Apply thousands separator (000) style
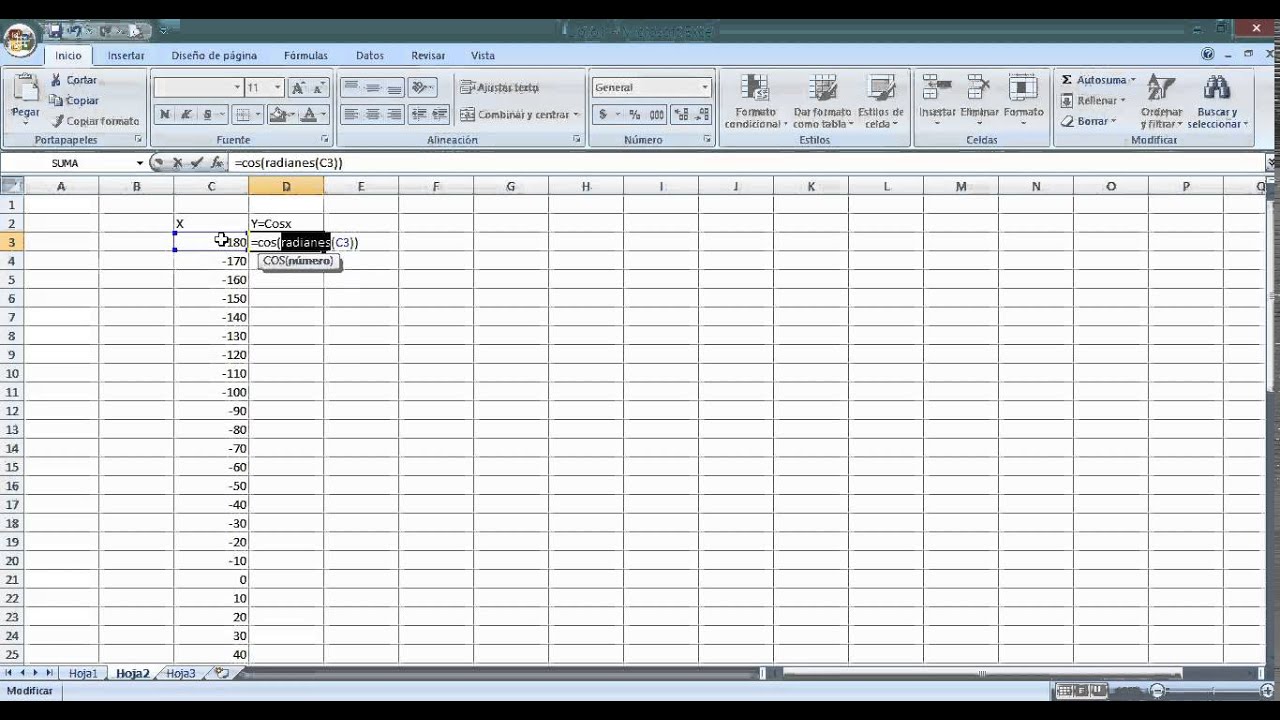 pos(656,115)
